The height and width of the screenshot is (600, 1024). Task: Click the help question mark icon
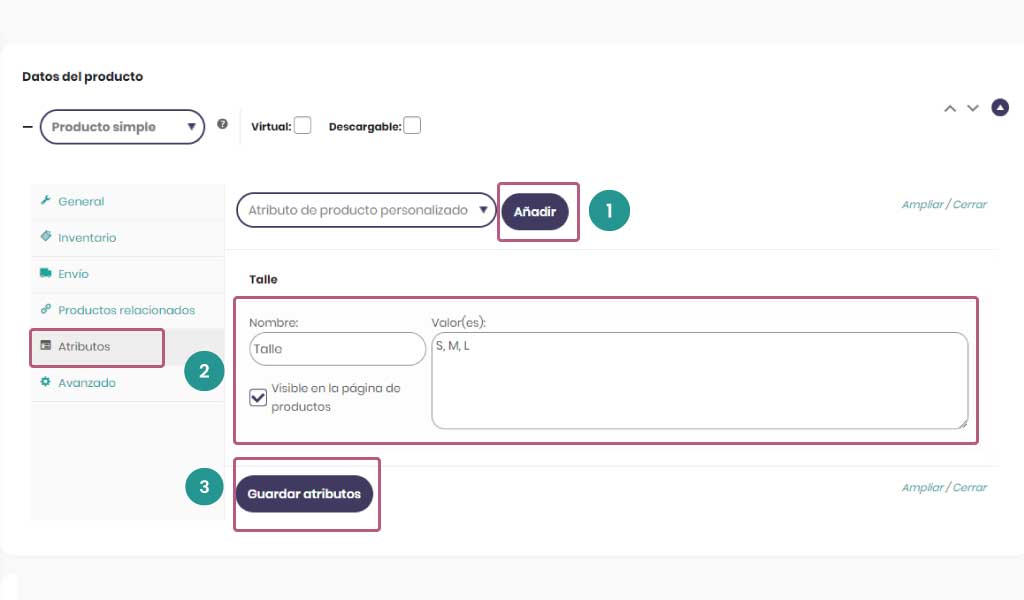click(223, 124)
